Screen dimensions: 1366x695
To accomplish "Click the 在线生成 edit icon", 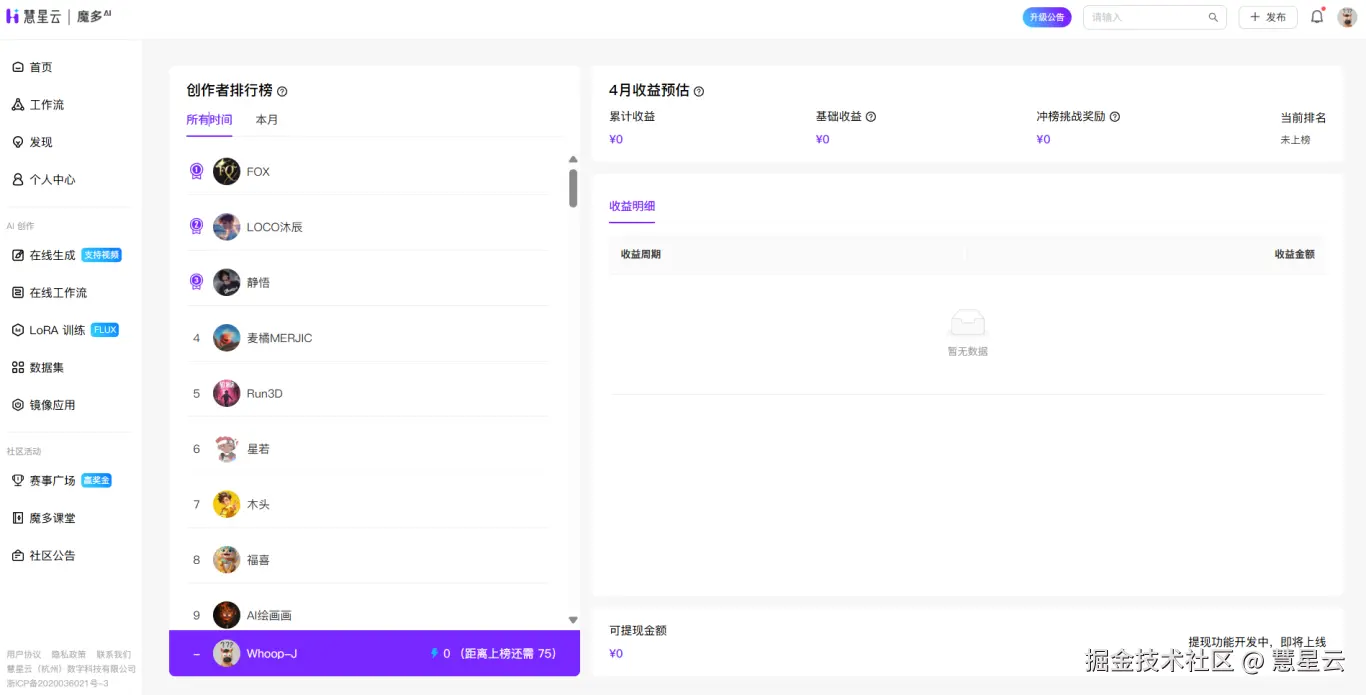I will (x=17, y=255).
